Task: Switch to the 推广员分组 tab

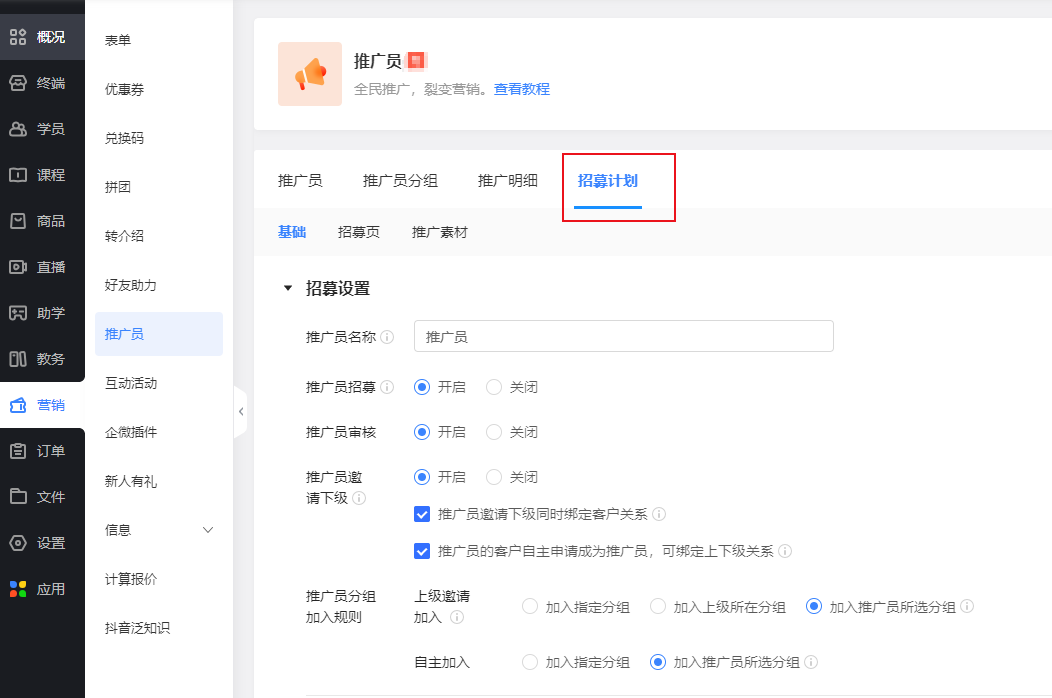Action: pos(400,181)
